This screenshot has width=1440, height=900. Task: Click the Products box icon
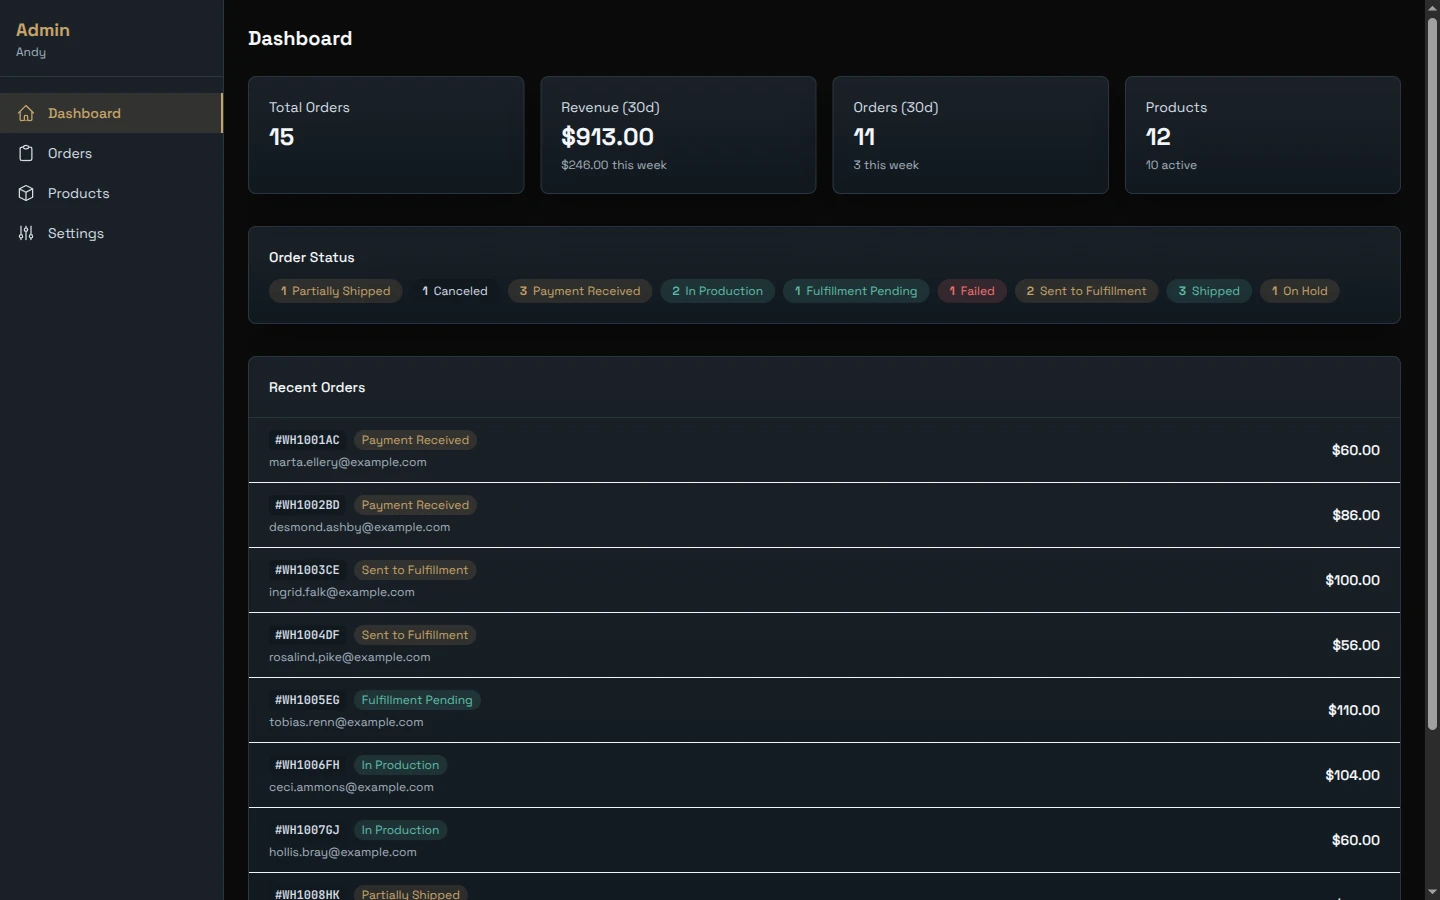26,193
